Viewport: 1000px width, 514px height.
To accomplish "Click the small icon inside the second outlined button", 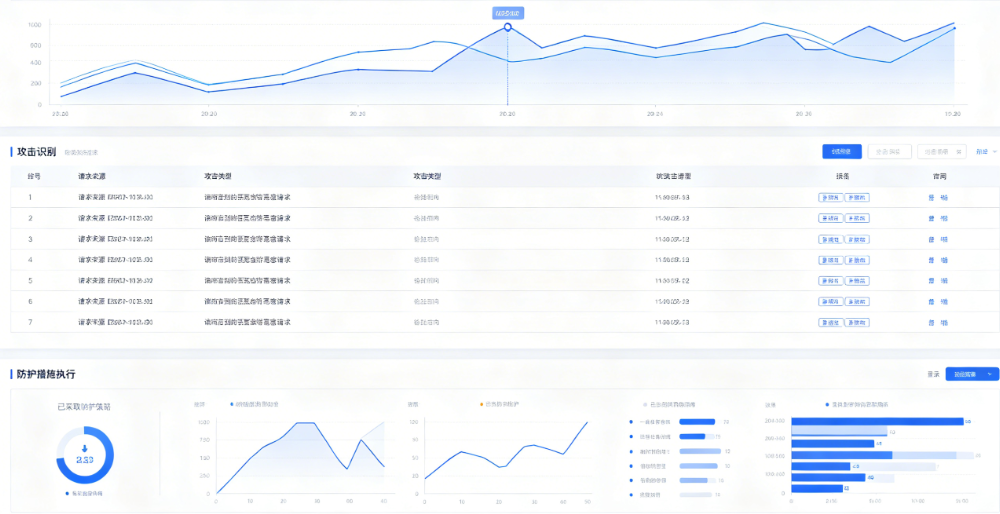I will (959, 152).
